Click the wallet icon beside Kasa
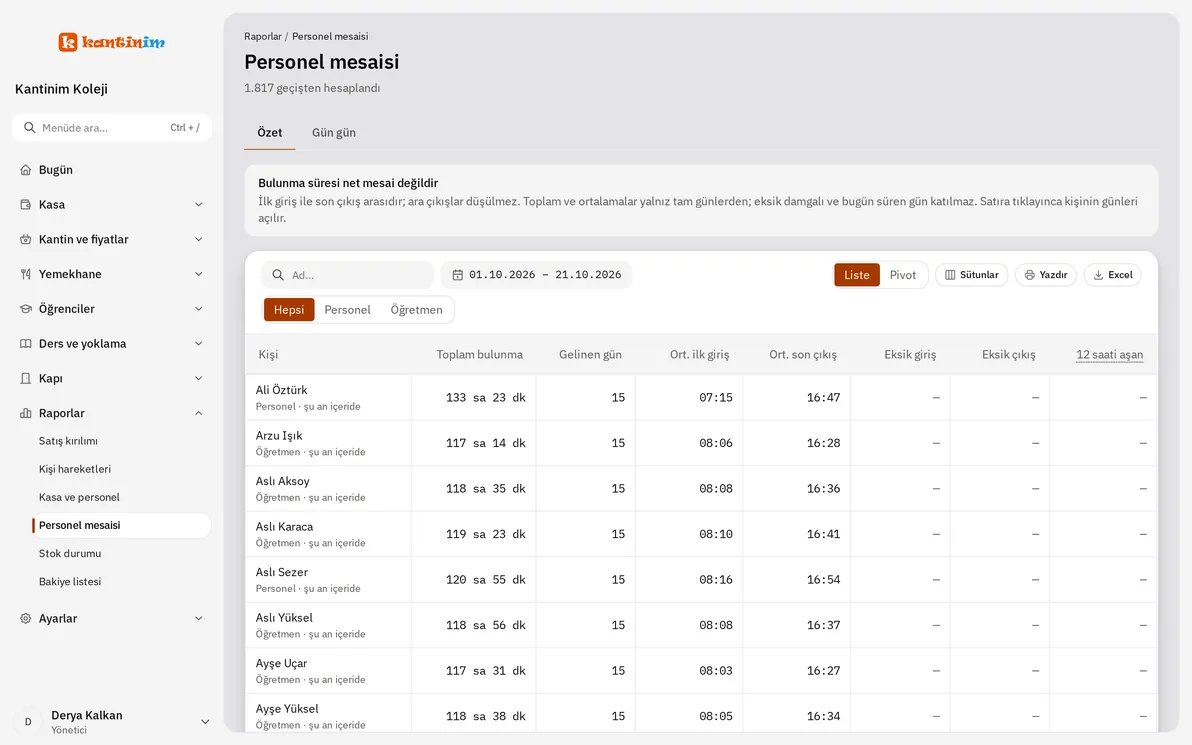1192x745 pixels. 26,204
